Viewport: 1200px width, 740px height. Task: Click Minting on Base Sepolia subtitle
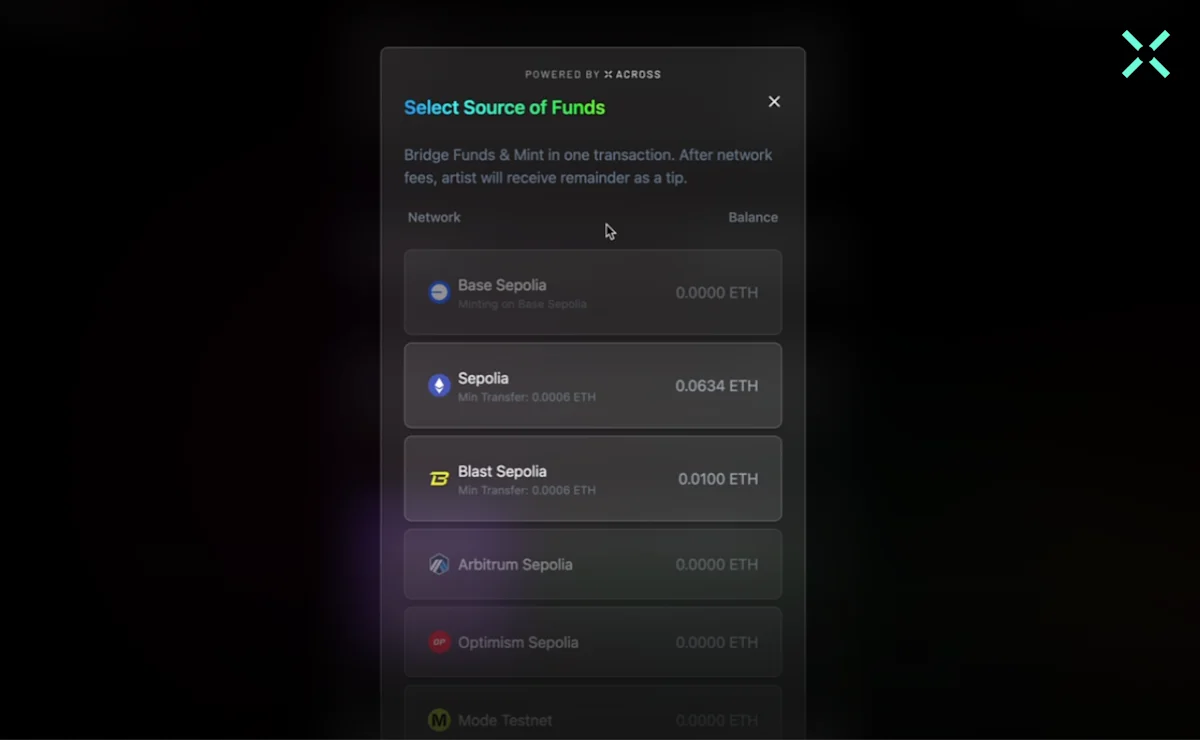click(522, 304)
